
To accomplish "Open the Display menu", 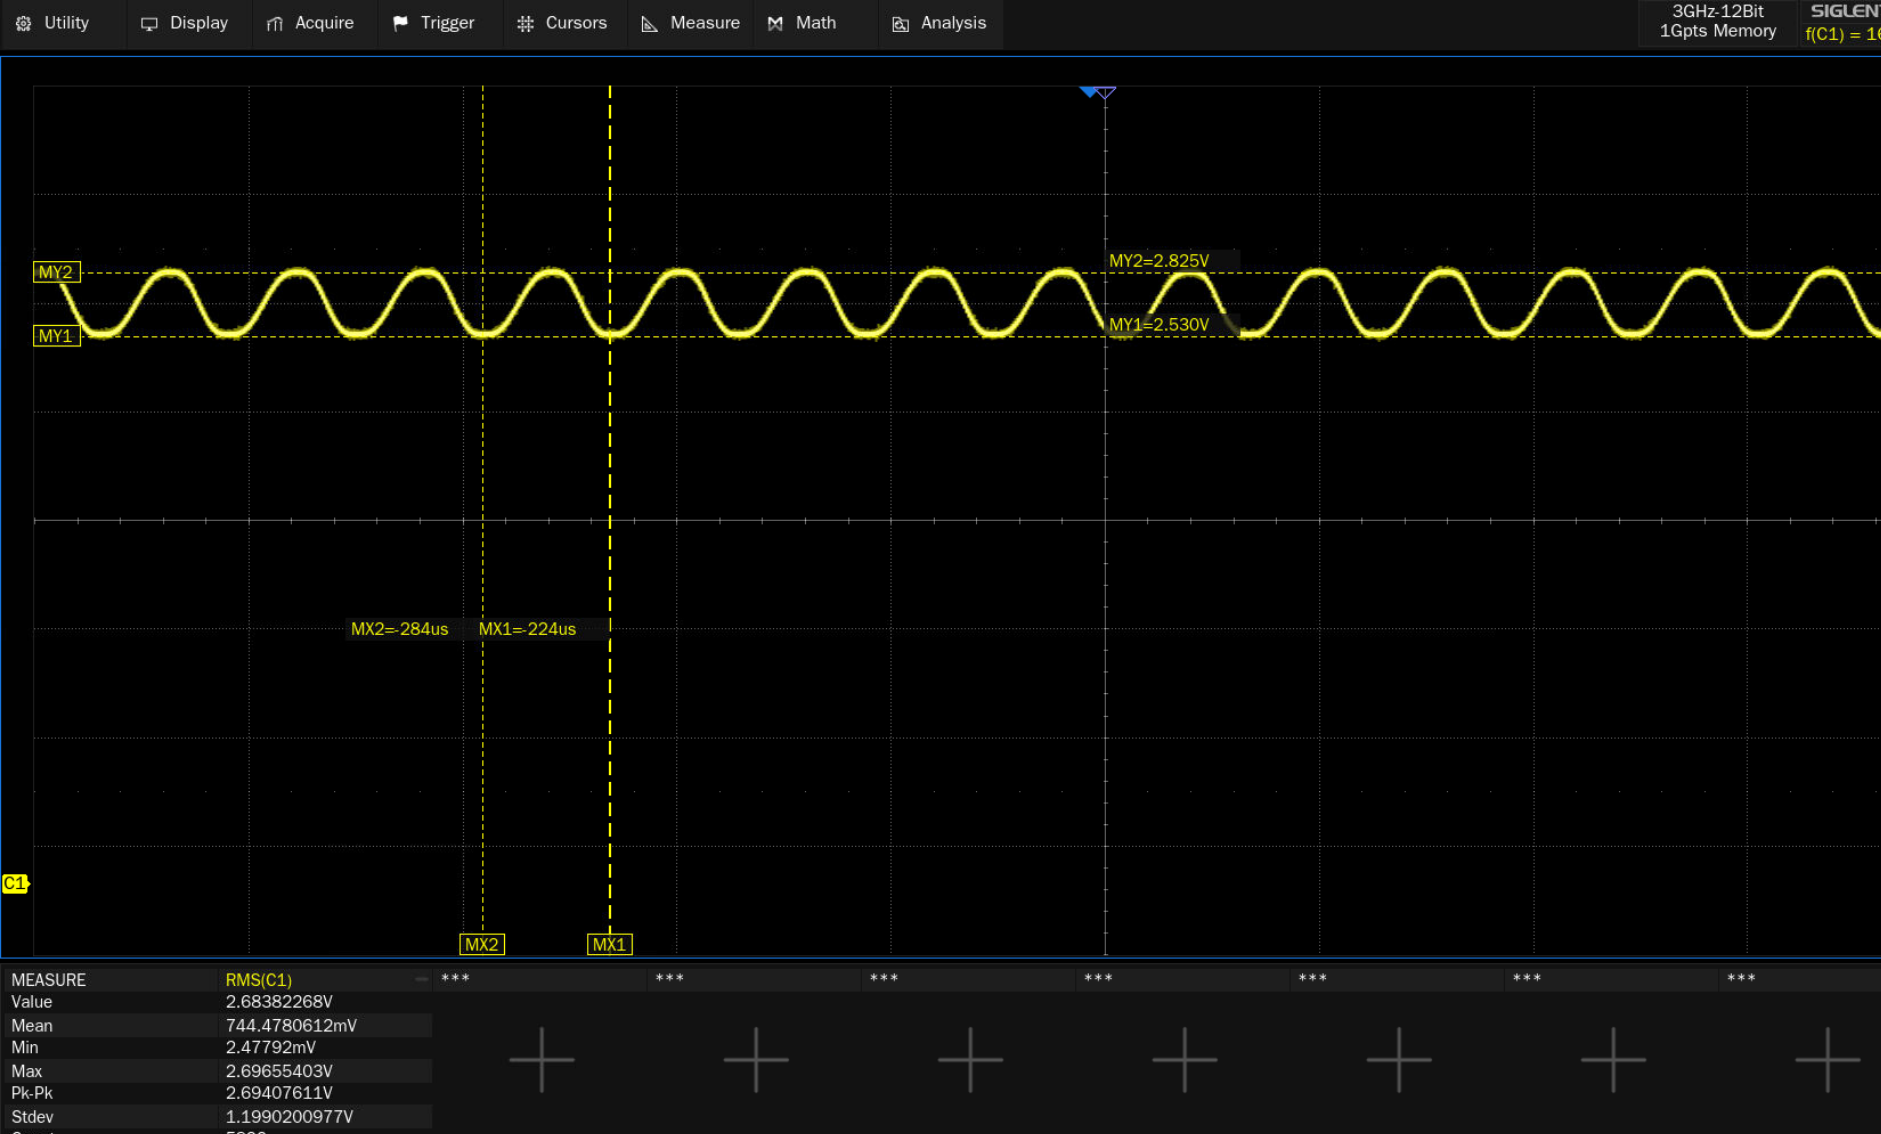I will point(186,23).
